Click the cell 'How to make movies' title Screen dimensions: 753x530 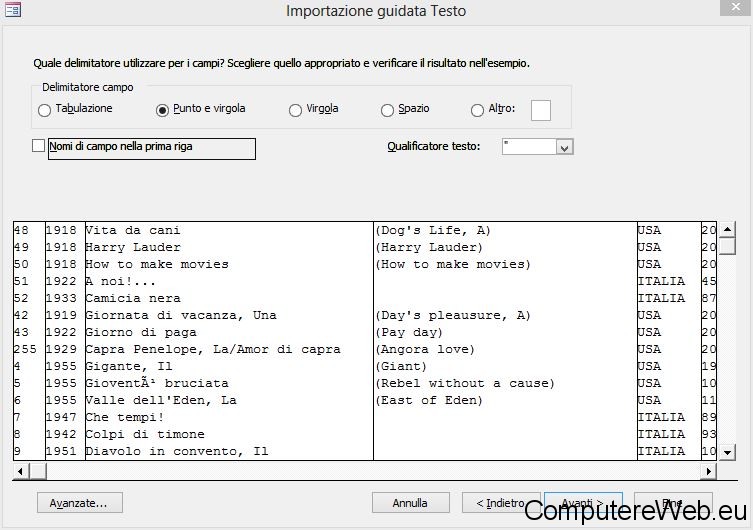(x=157, y=264)
